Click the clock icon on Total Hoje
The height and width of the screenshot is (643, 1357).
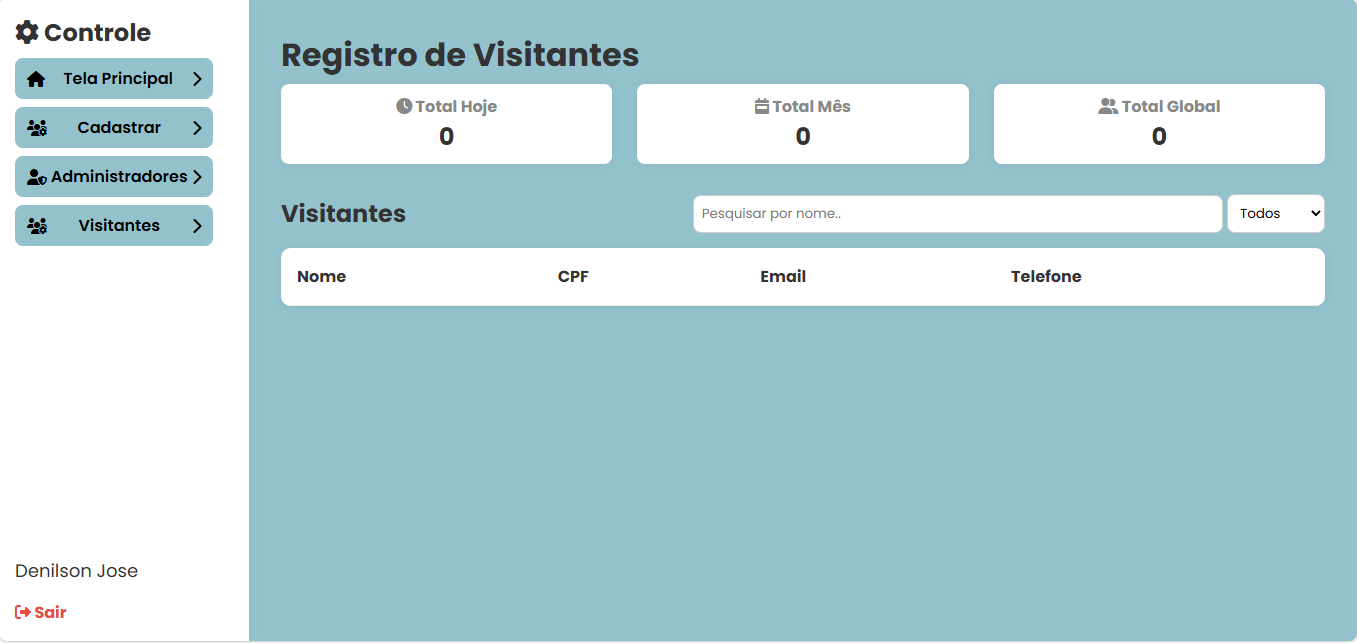pos(404,106)
